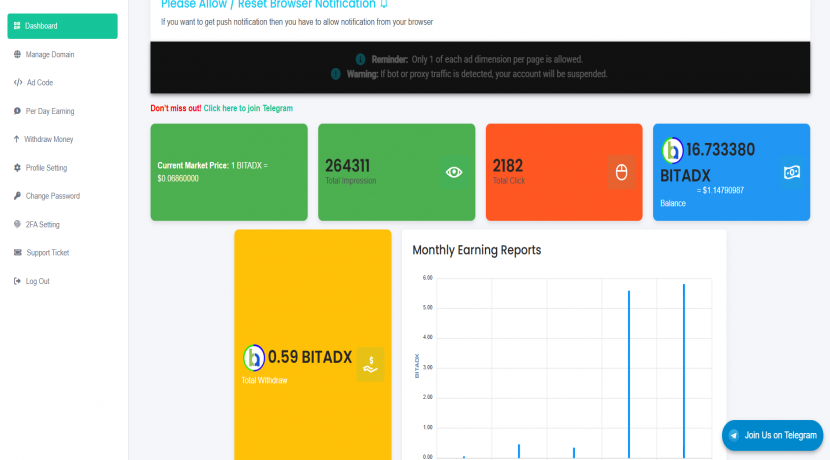
Task: Go to Manage Domain in sidebar
Action: (49, 54)
